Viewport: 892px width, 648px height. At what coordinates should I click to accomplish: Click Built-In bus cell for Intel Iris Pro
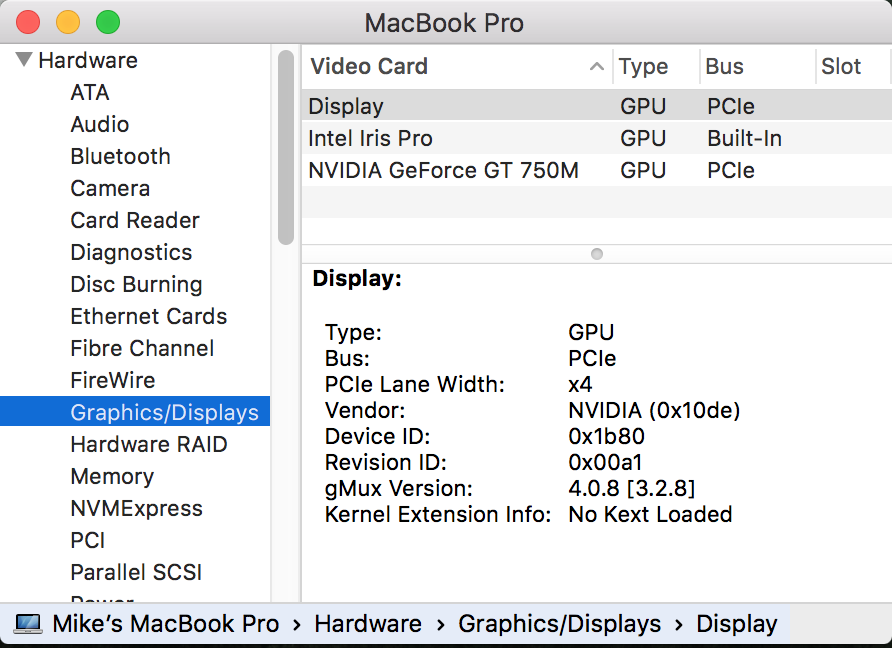click(745, 138)
